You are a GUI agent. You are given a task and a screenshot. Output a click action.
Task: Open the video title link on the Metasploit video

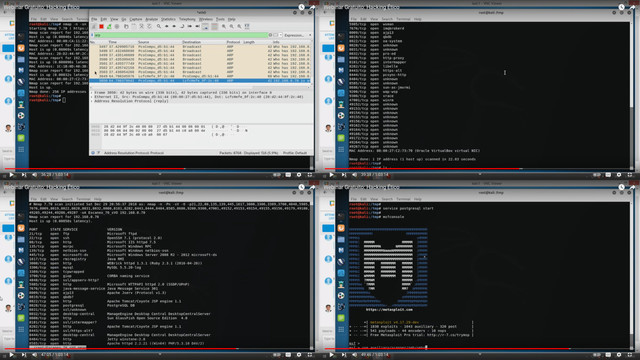362,187
